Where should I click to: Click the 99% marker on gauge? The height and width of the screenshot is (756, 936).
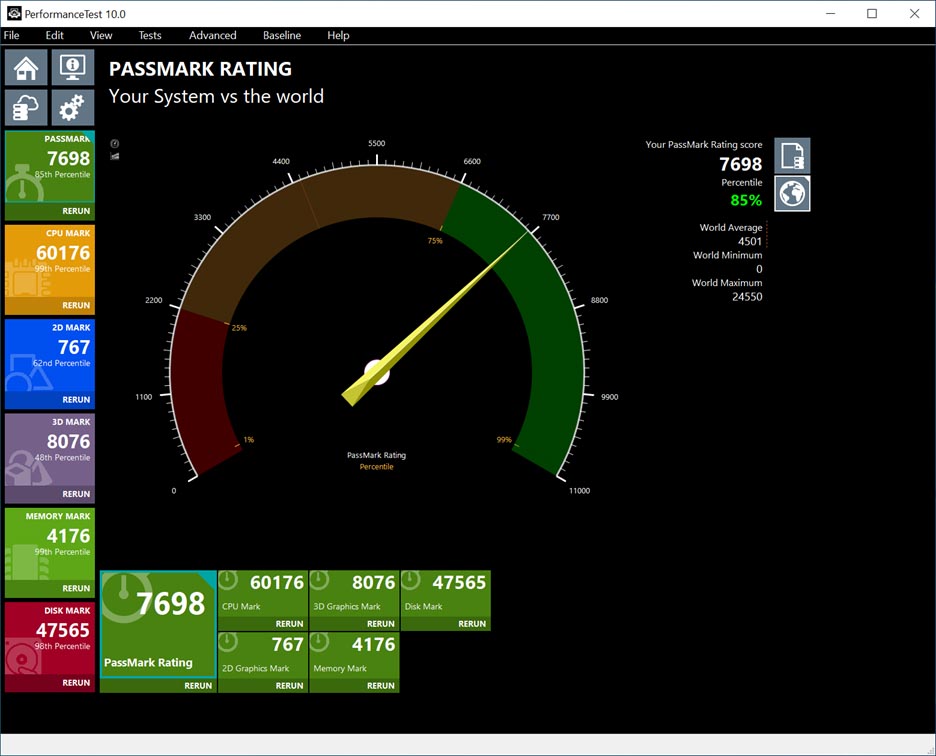pos(504,440)
